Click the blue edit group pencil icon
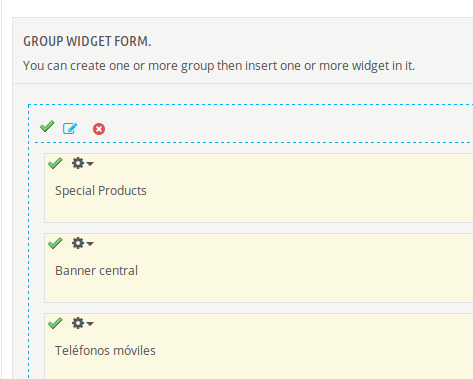Viewport: 473px width, 379px height. point(70,128)
